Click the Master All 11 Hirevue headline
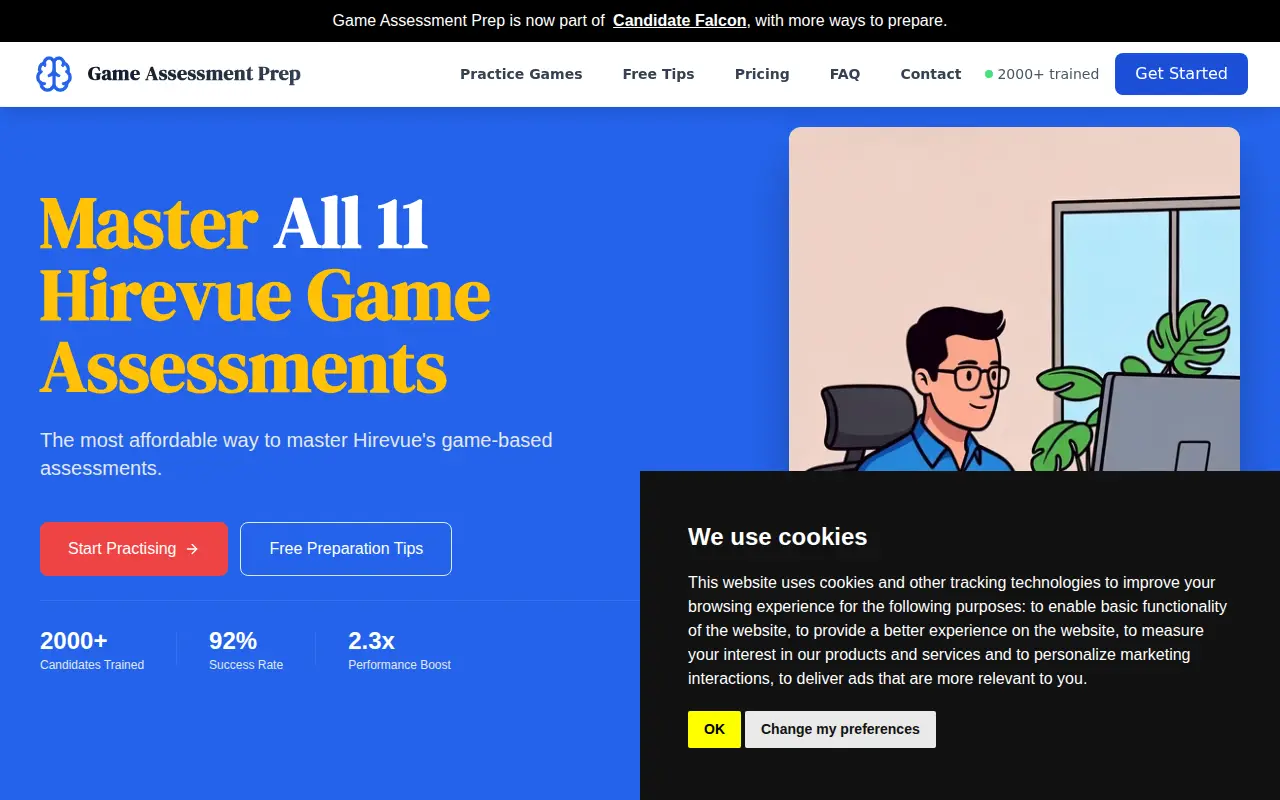Viewport: 1280px width, 800px height. [265, 296]
